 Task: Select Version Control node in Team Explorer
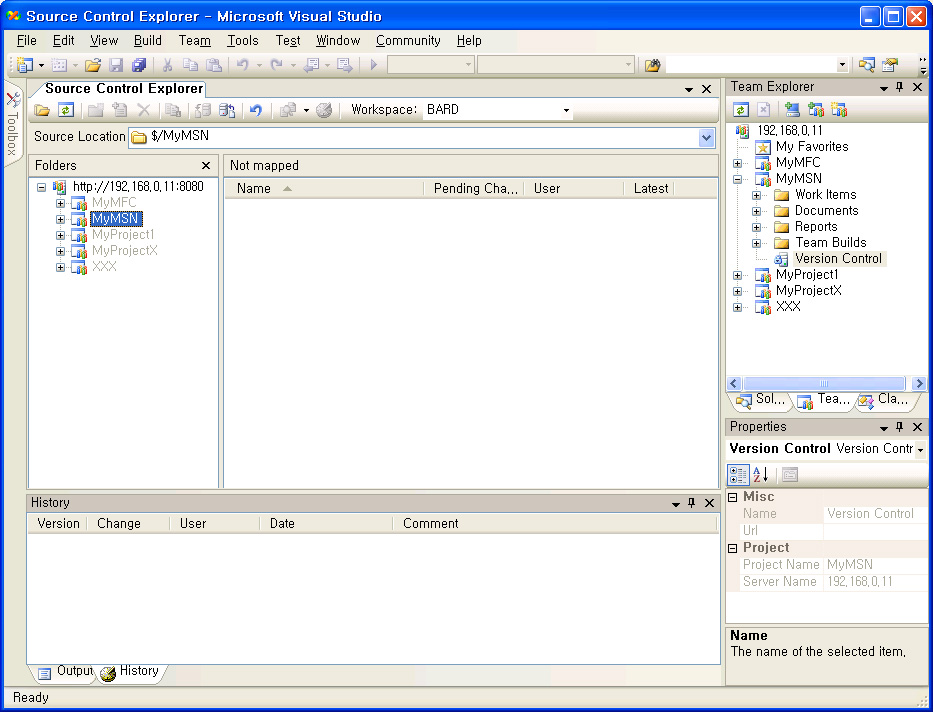[x=838, y=259]
